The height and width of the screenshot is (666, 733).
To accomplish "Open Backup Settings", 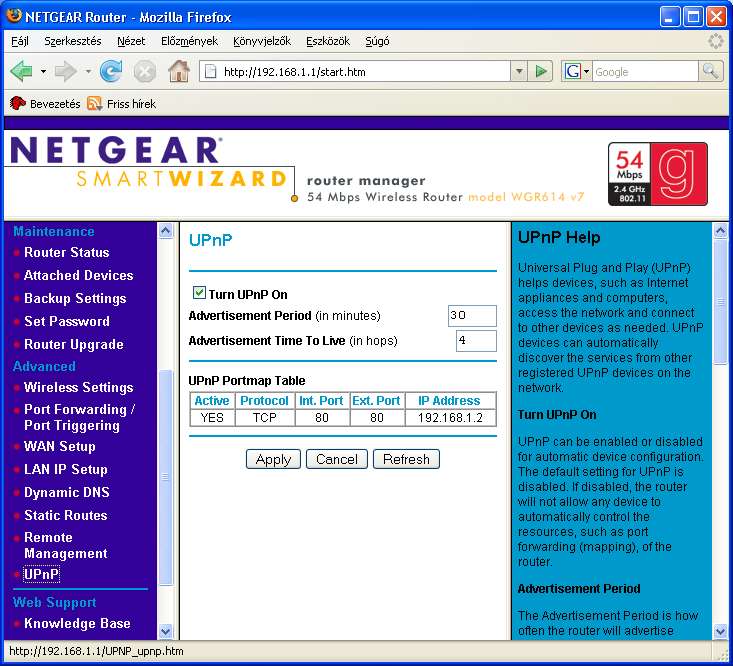I will tap(75, 298).
